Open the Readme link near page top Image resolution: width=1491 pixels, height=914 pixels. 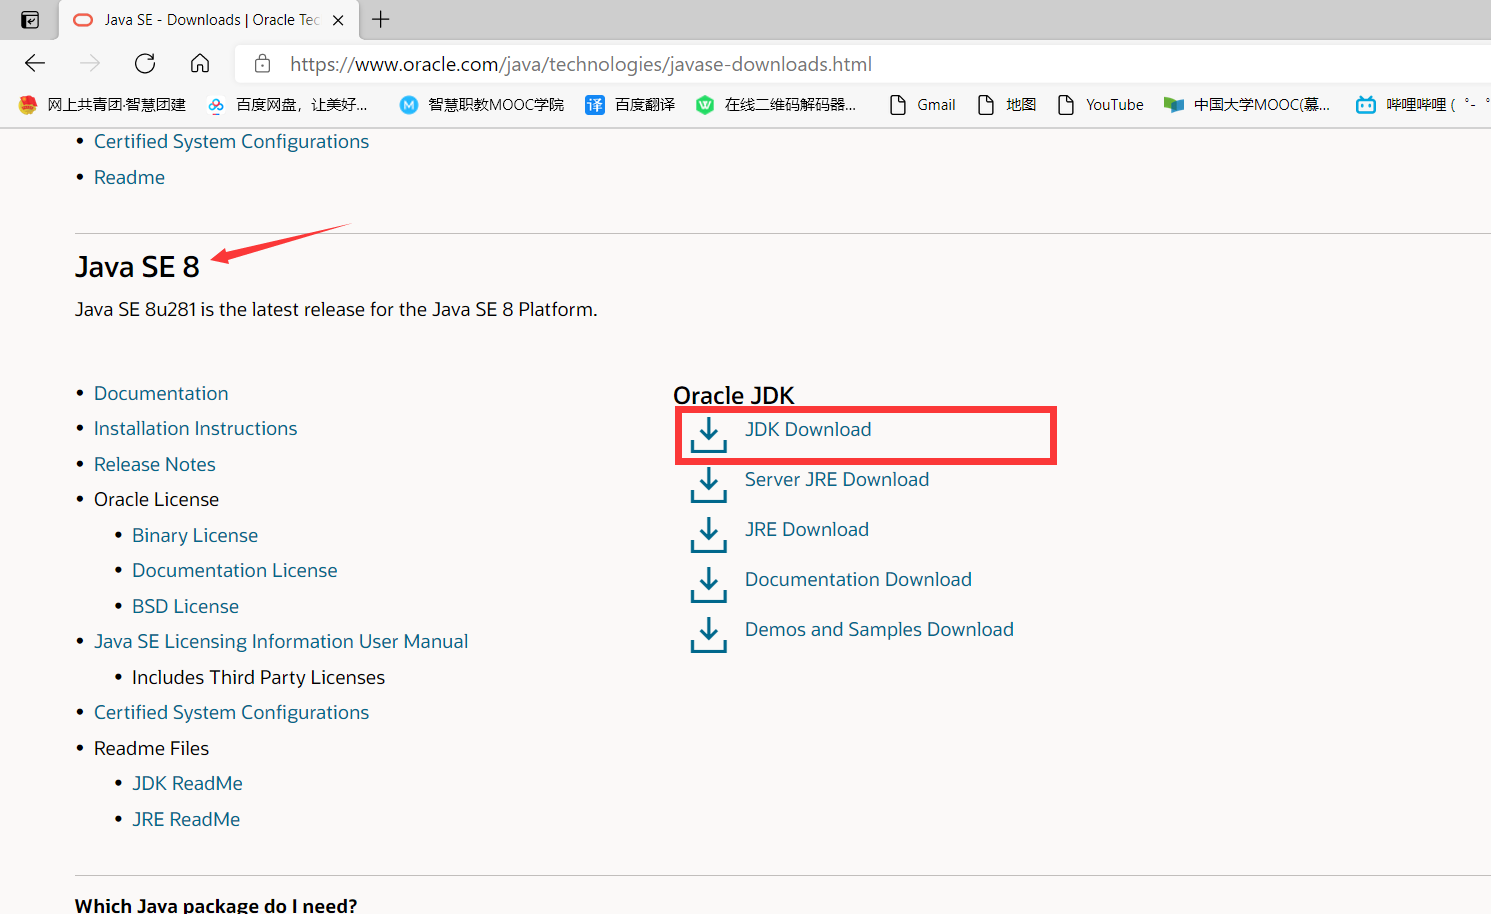coord(129,177)
